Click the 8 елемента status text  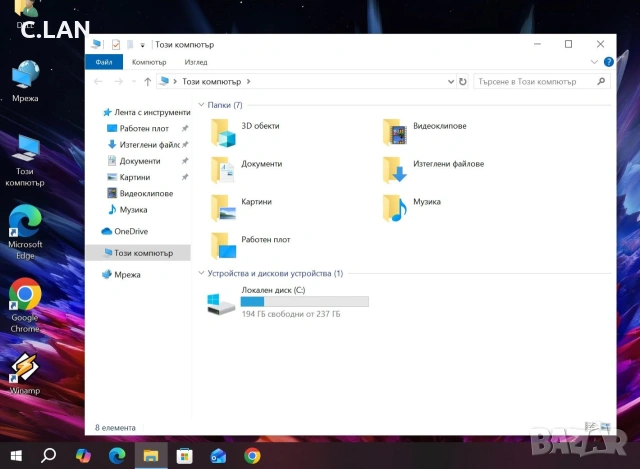[x=115, y=428]
